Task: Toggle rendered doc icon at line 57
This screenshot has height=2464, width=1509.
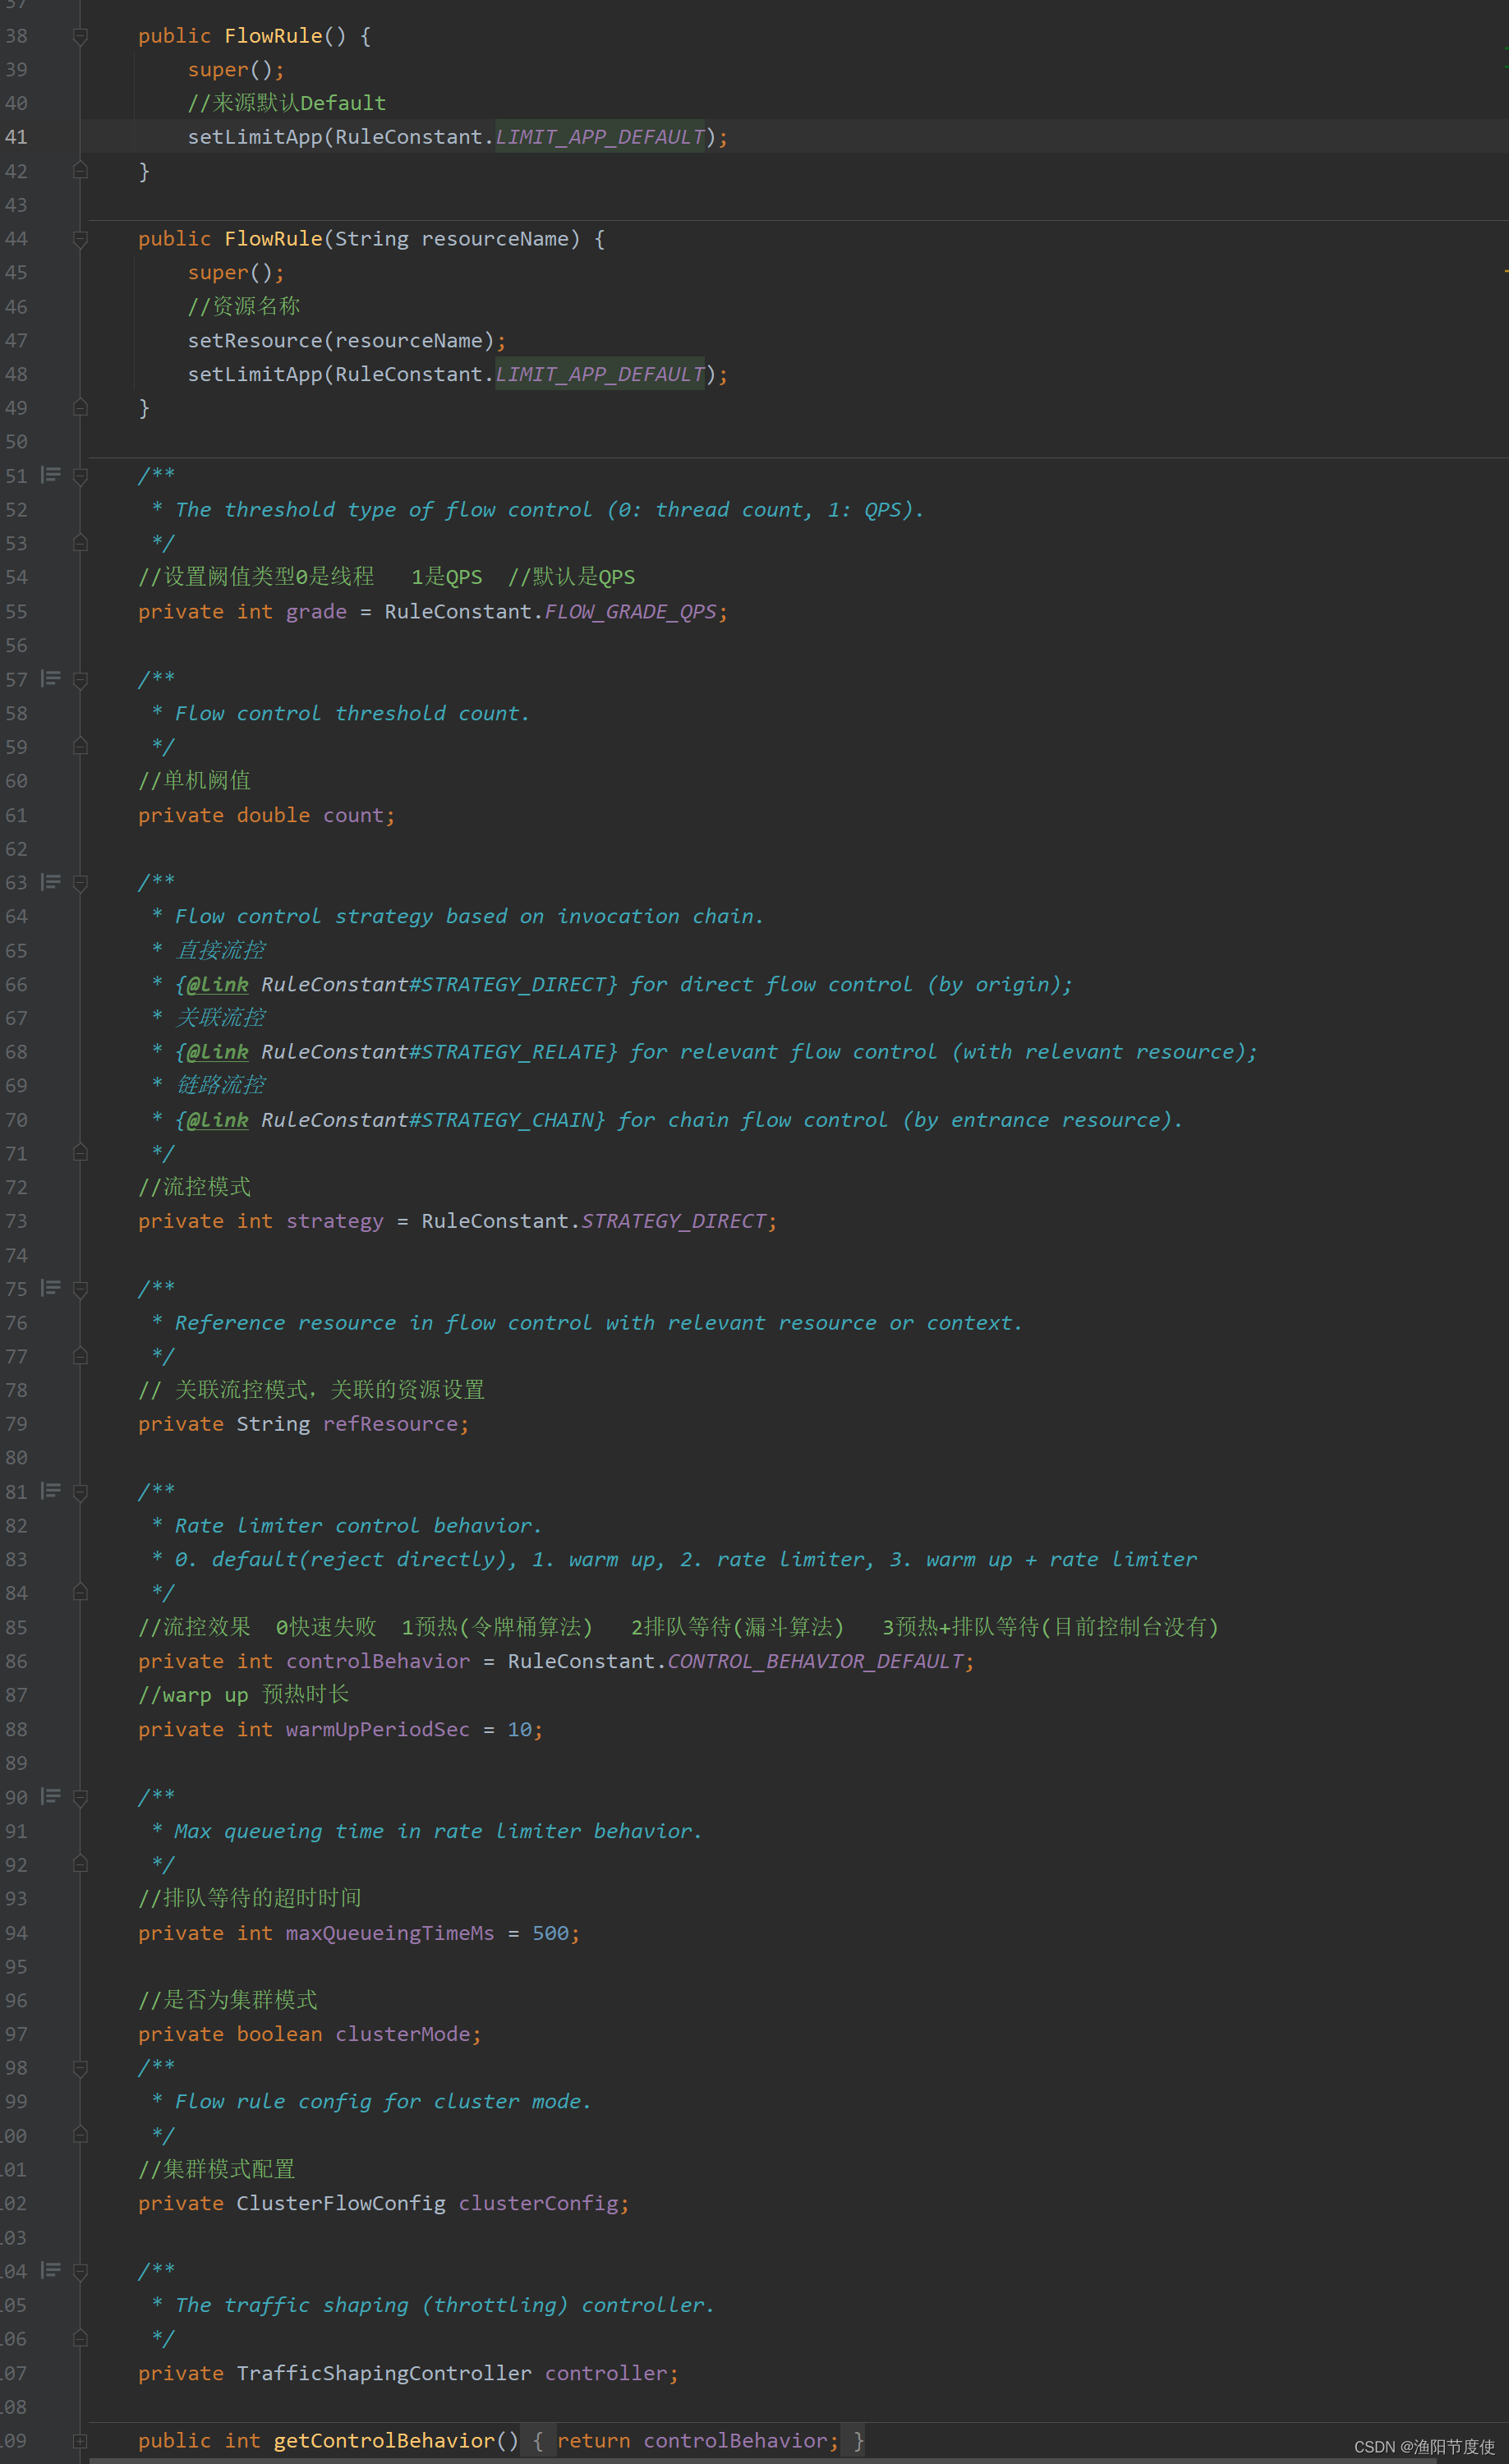Action: (50, 679)
